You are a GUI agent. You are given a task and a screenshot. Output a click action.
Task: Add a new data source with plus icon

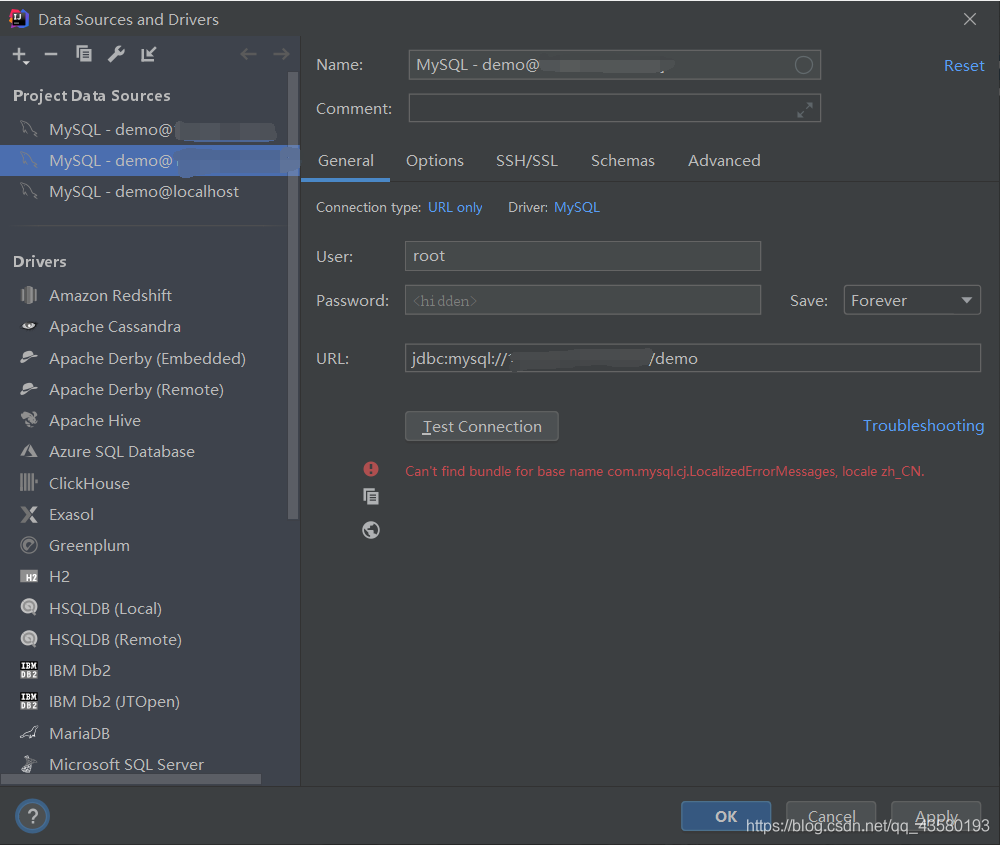point(20,55)
